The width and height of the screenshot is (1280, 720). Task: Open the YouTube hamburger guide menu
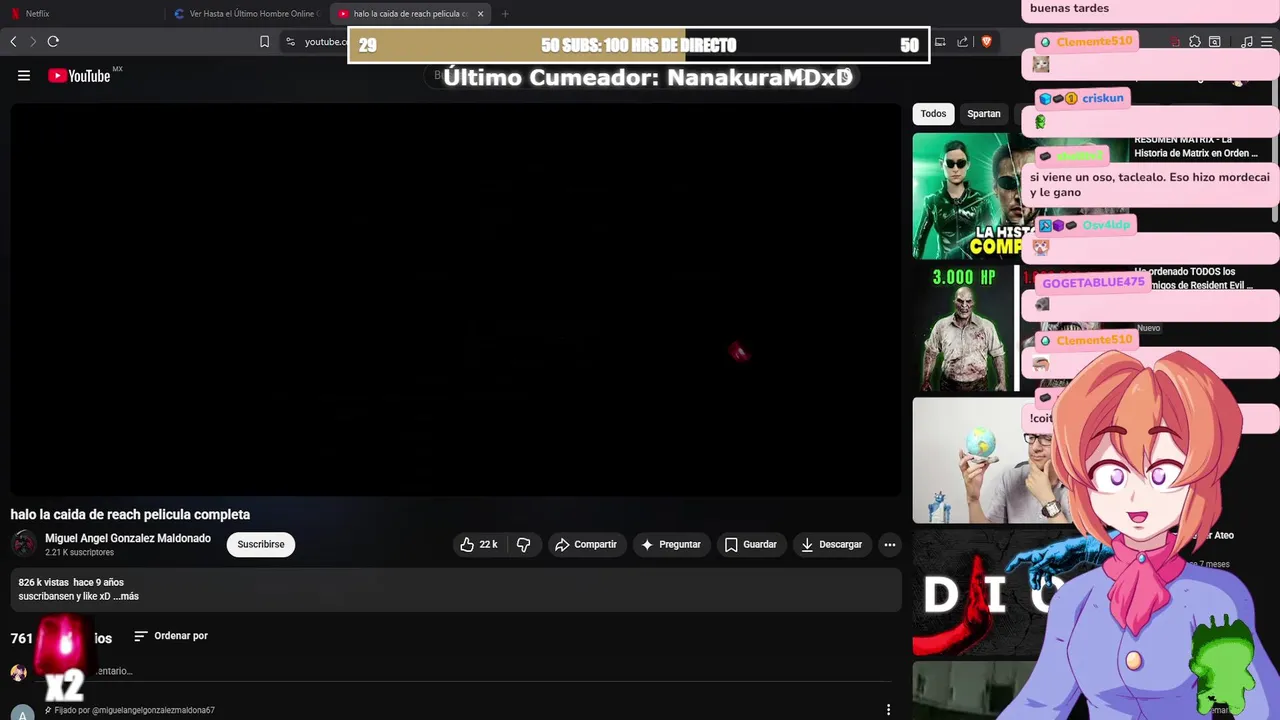[x=24, y=75]
